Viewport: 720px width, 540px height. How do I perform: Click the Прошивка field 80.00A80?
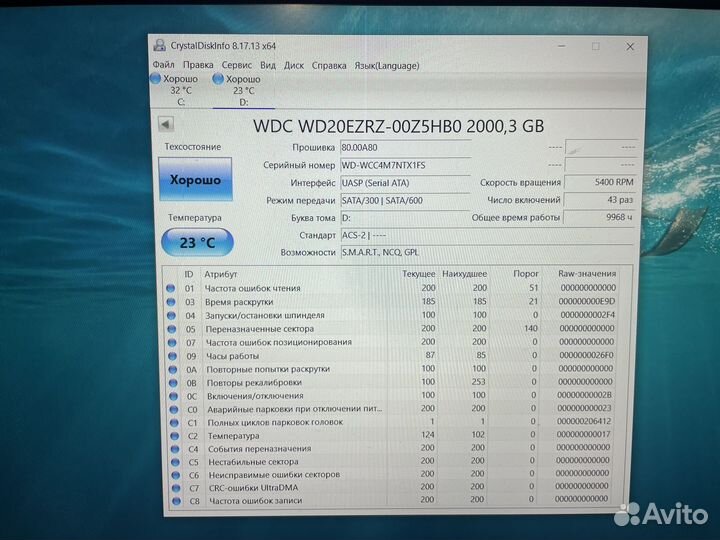click(405, 147)
